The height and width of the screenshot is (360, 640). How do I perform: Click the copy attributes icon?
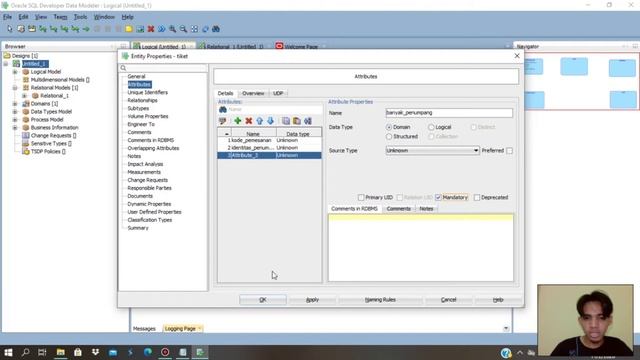(x=286, y=121)
